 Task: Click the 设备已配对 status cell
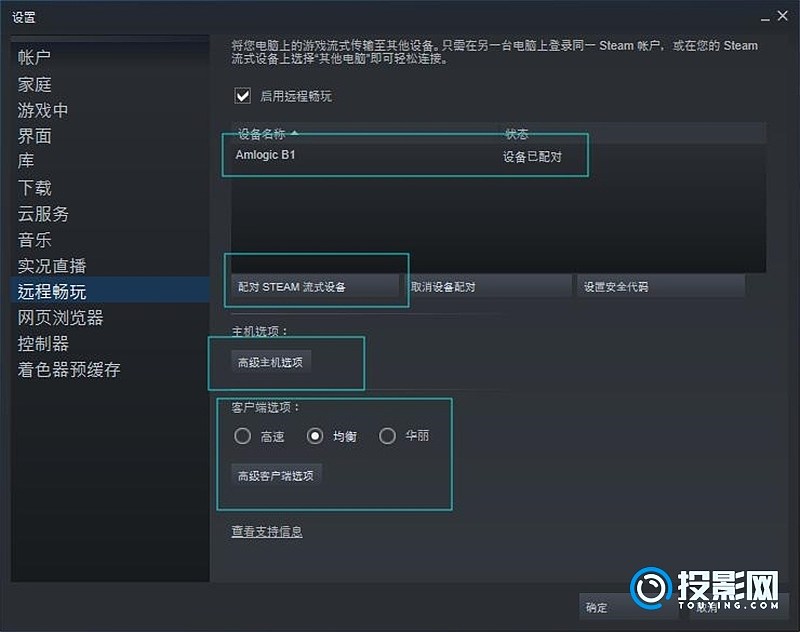point(532,157)
